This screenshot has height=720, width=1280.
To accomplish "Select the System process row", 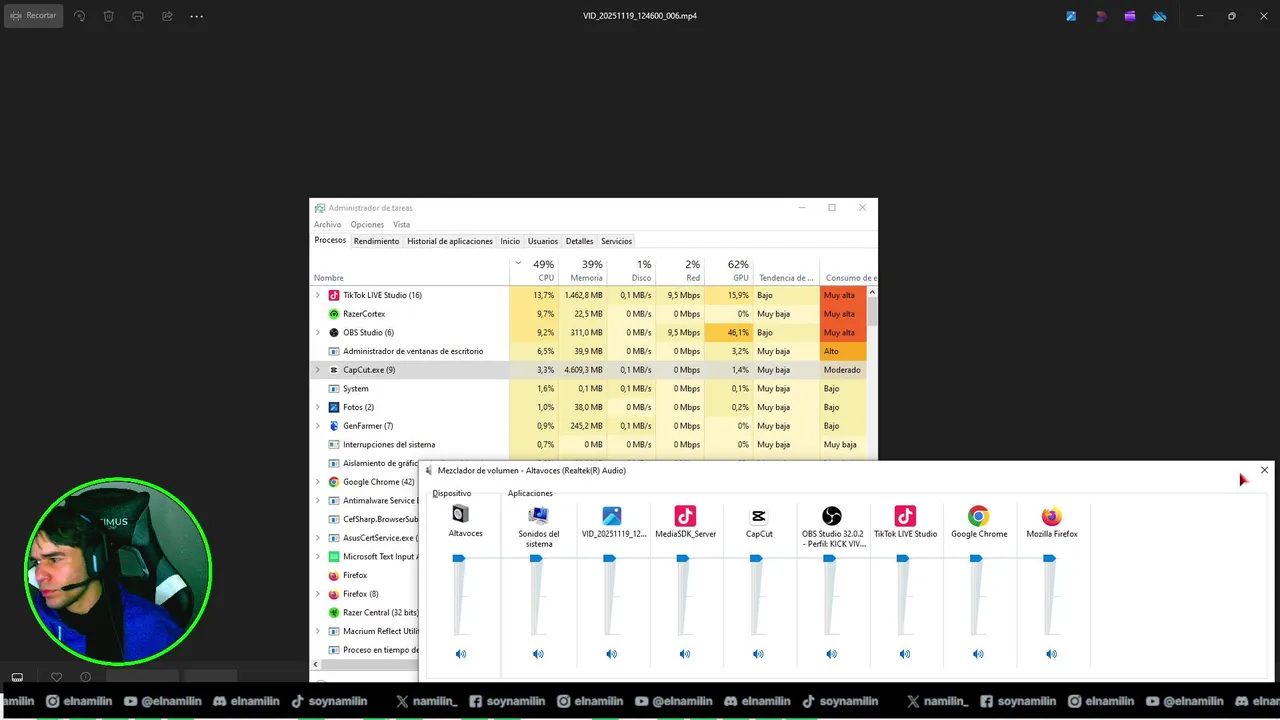I will [590, 389].
